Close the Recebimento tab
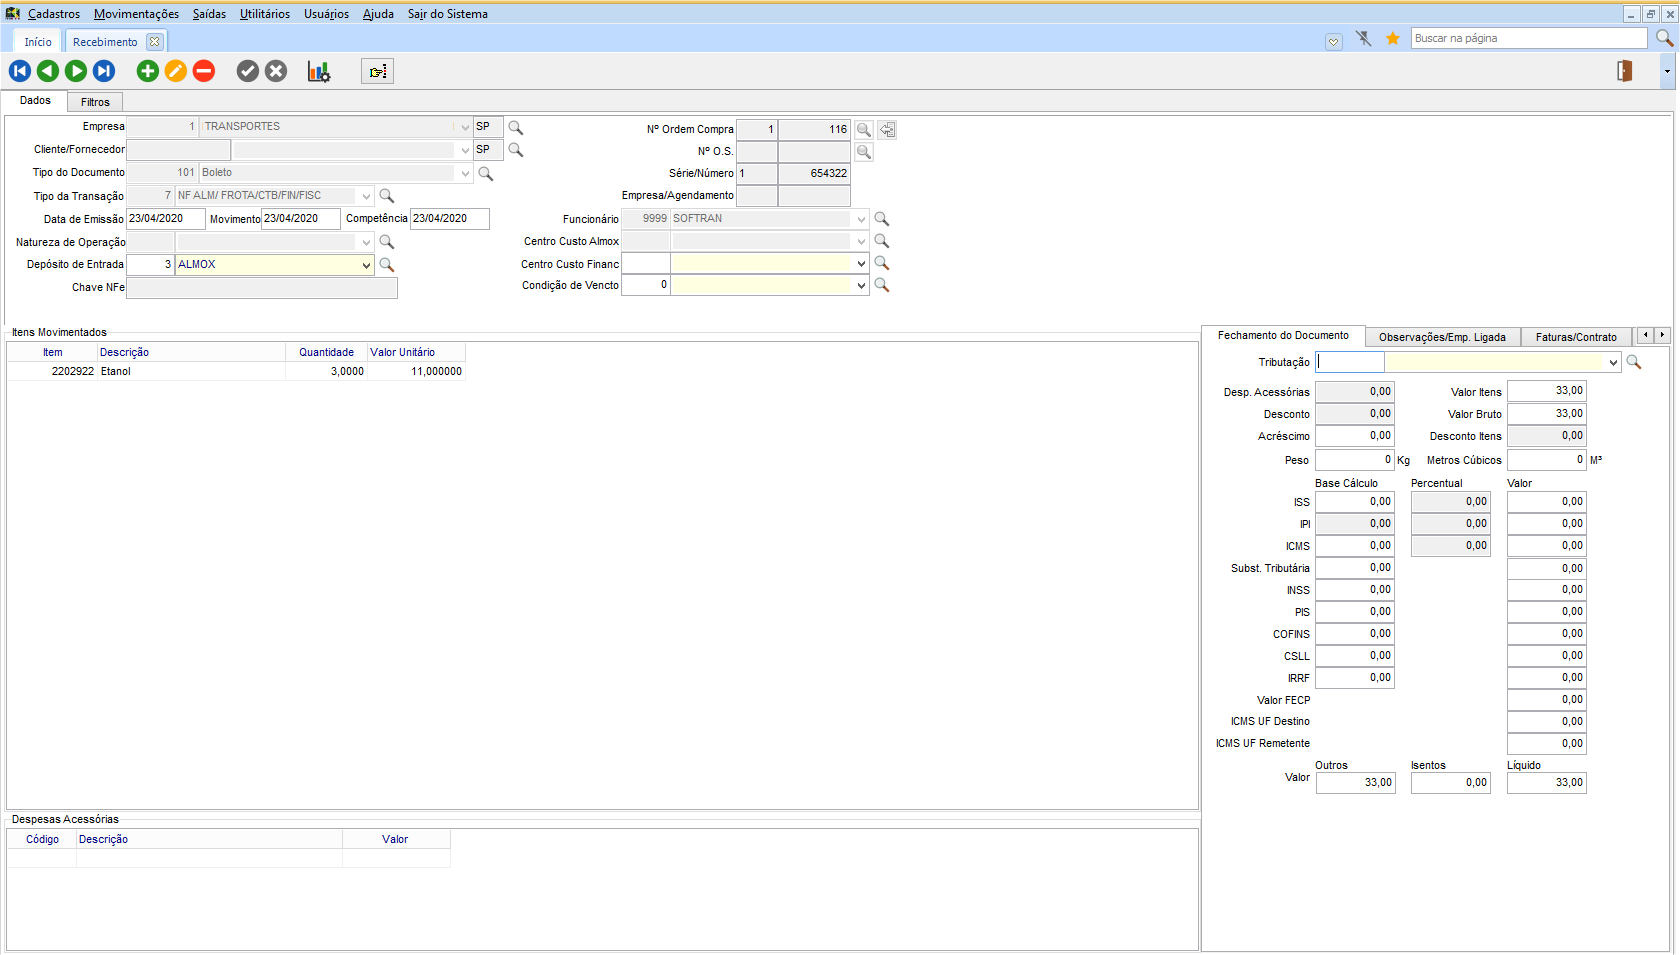The height and width of the screenshot is (955, 1680). 154,42
